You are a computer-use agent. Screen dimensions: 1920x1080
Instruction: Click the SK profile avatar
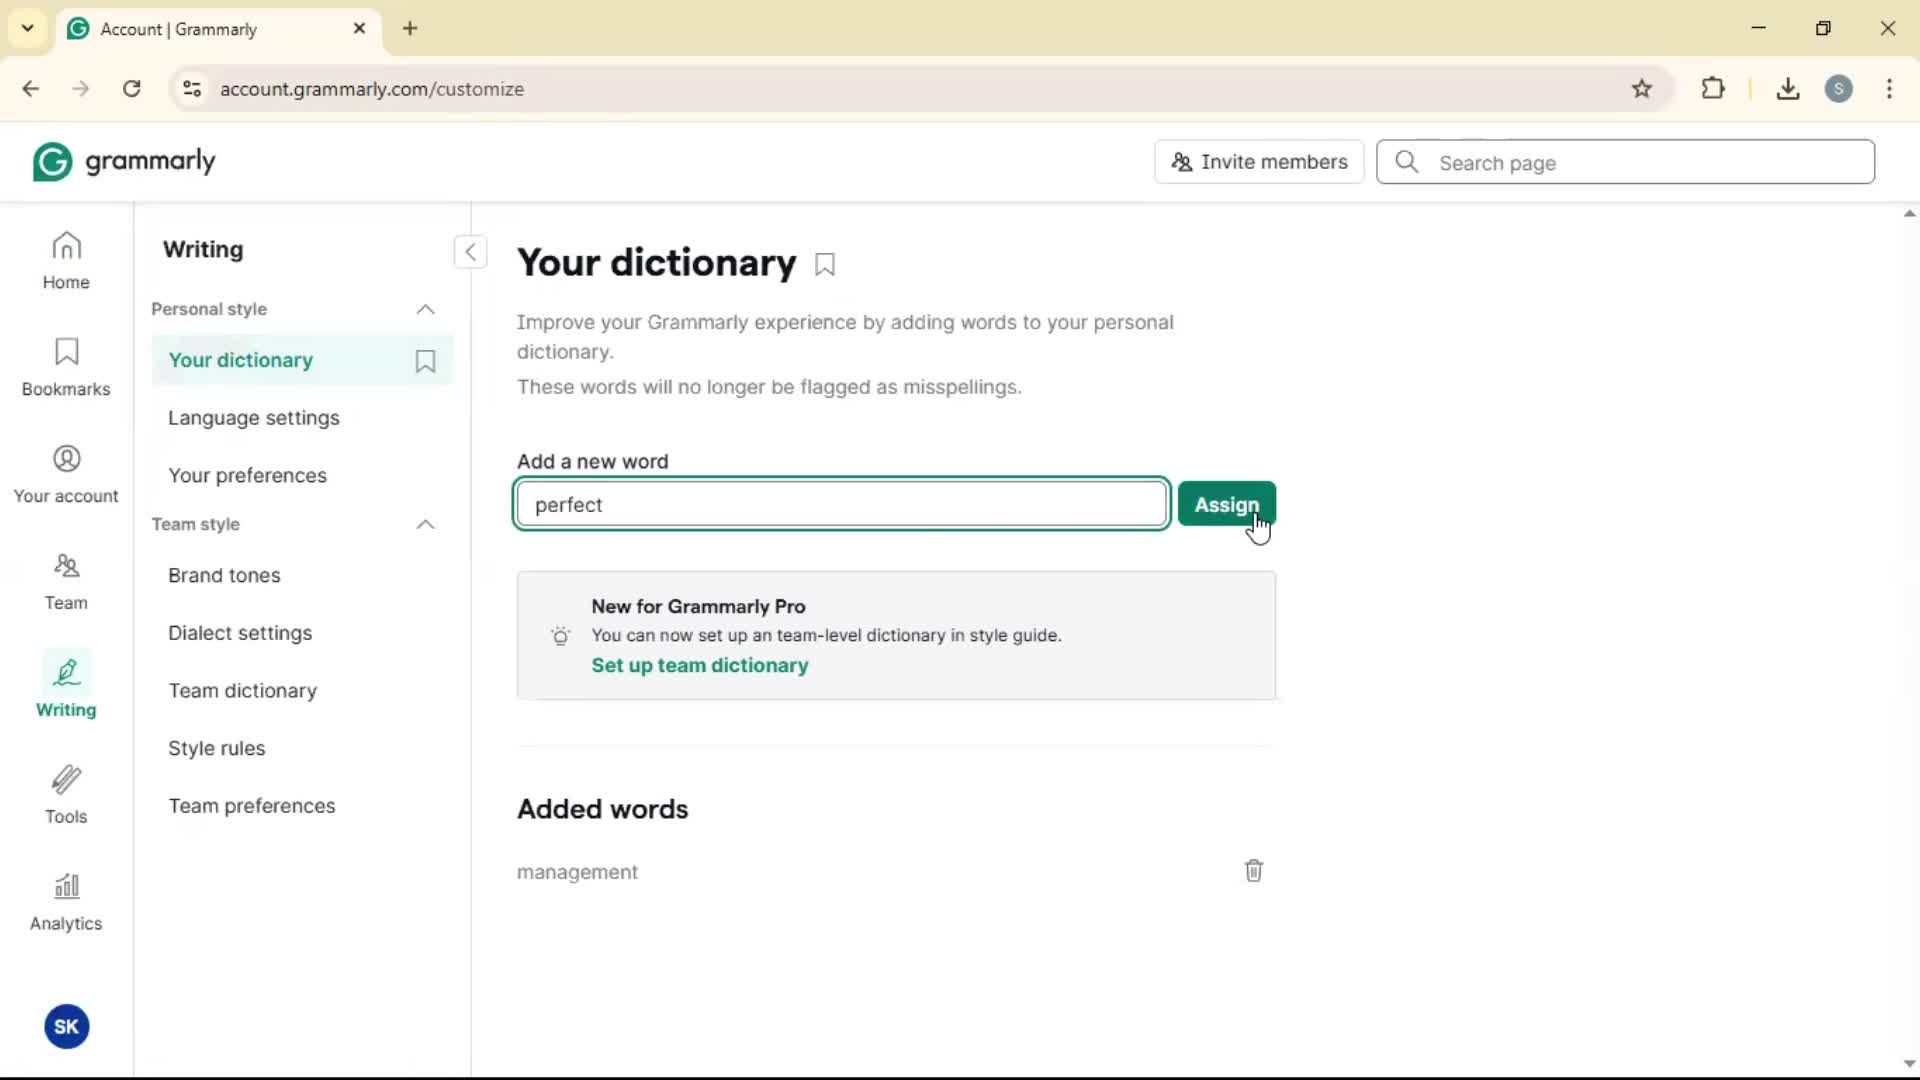click(x=67, y=1027)
